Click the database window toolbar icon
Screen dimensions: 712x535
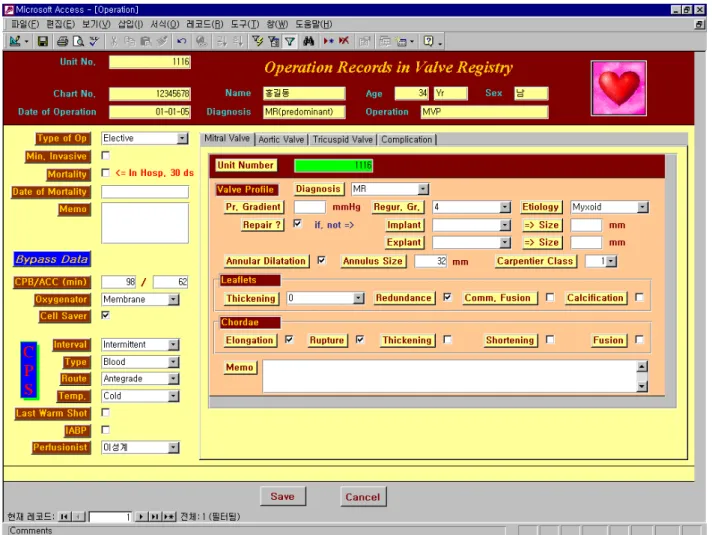pyautogui.click(x=384, y=41)
